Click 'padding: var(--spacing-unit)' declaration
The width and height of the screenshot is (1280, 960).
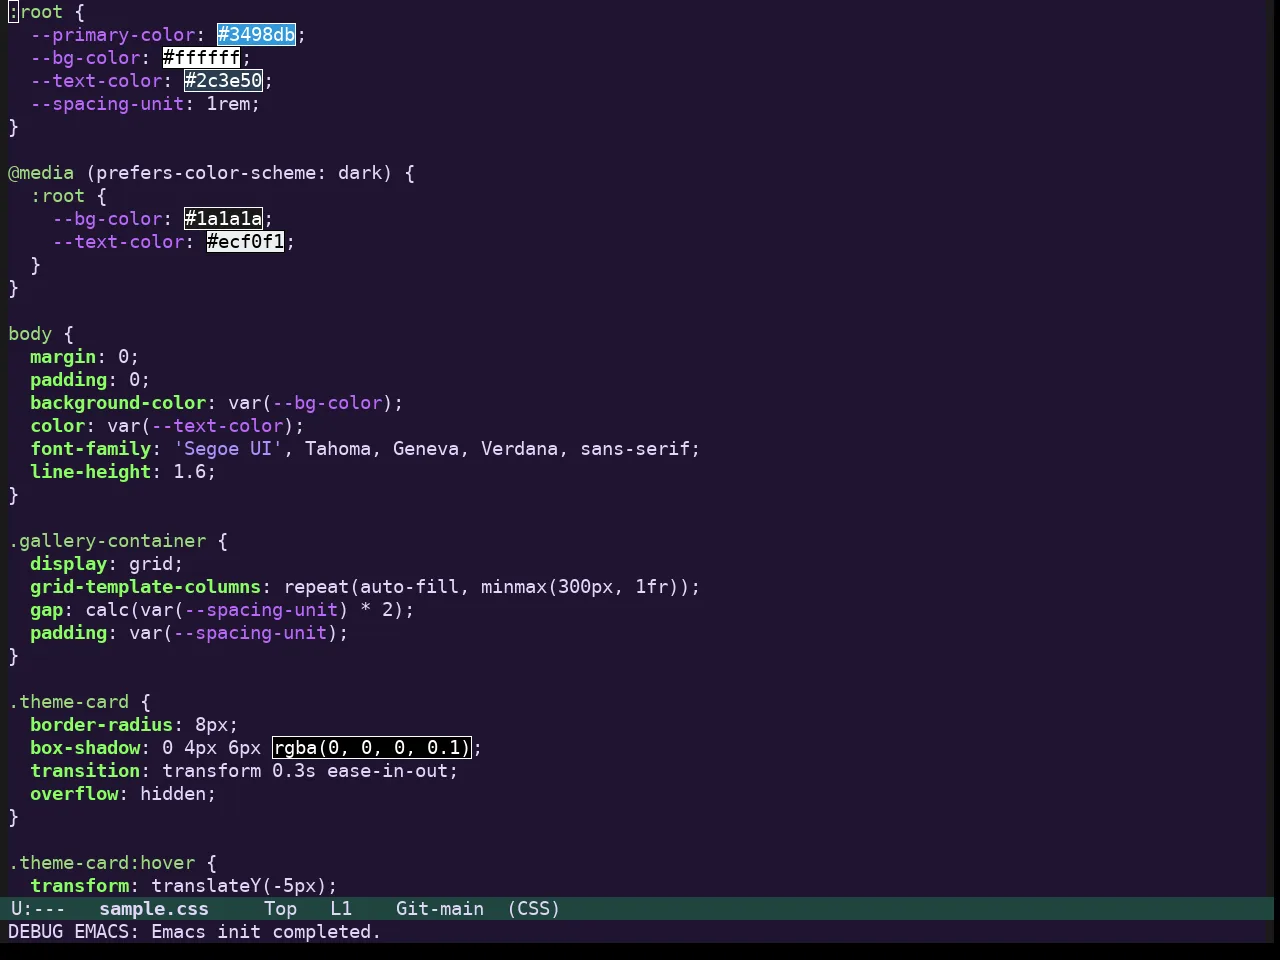click(x=189, y=633)
